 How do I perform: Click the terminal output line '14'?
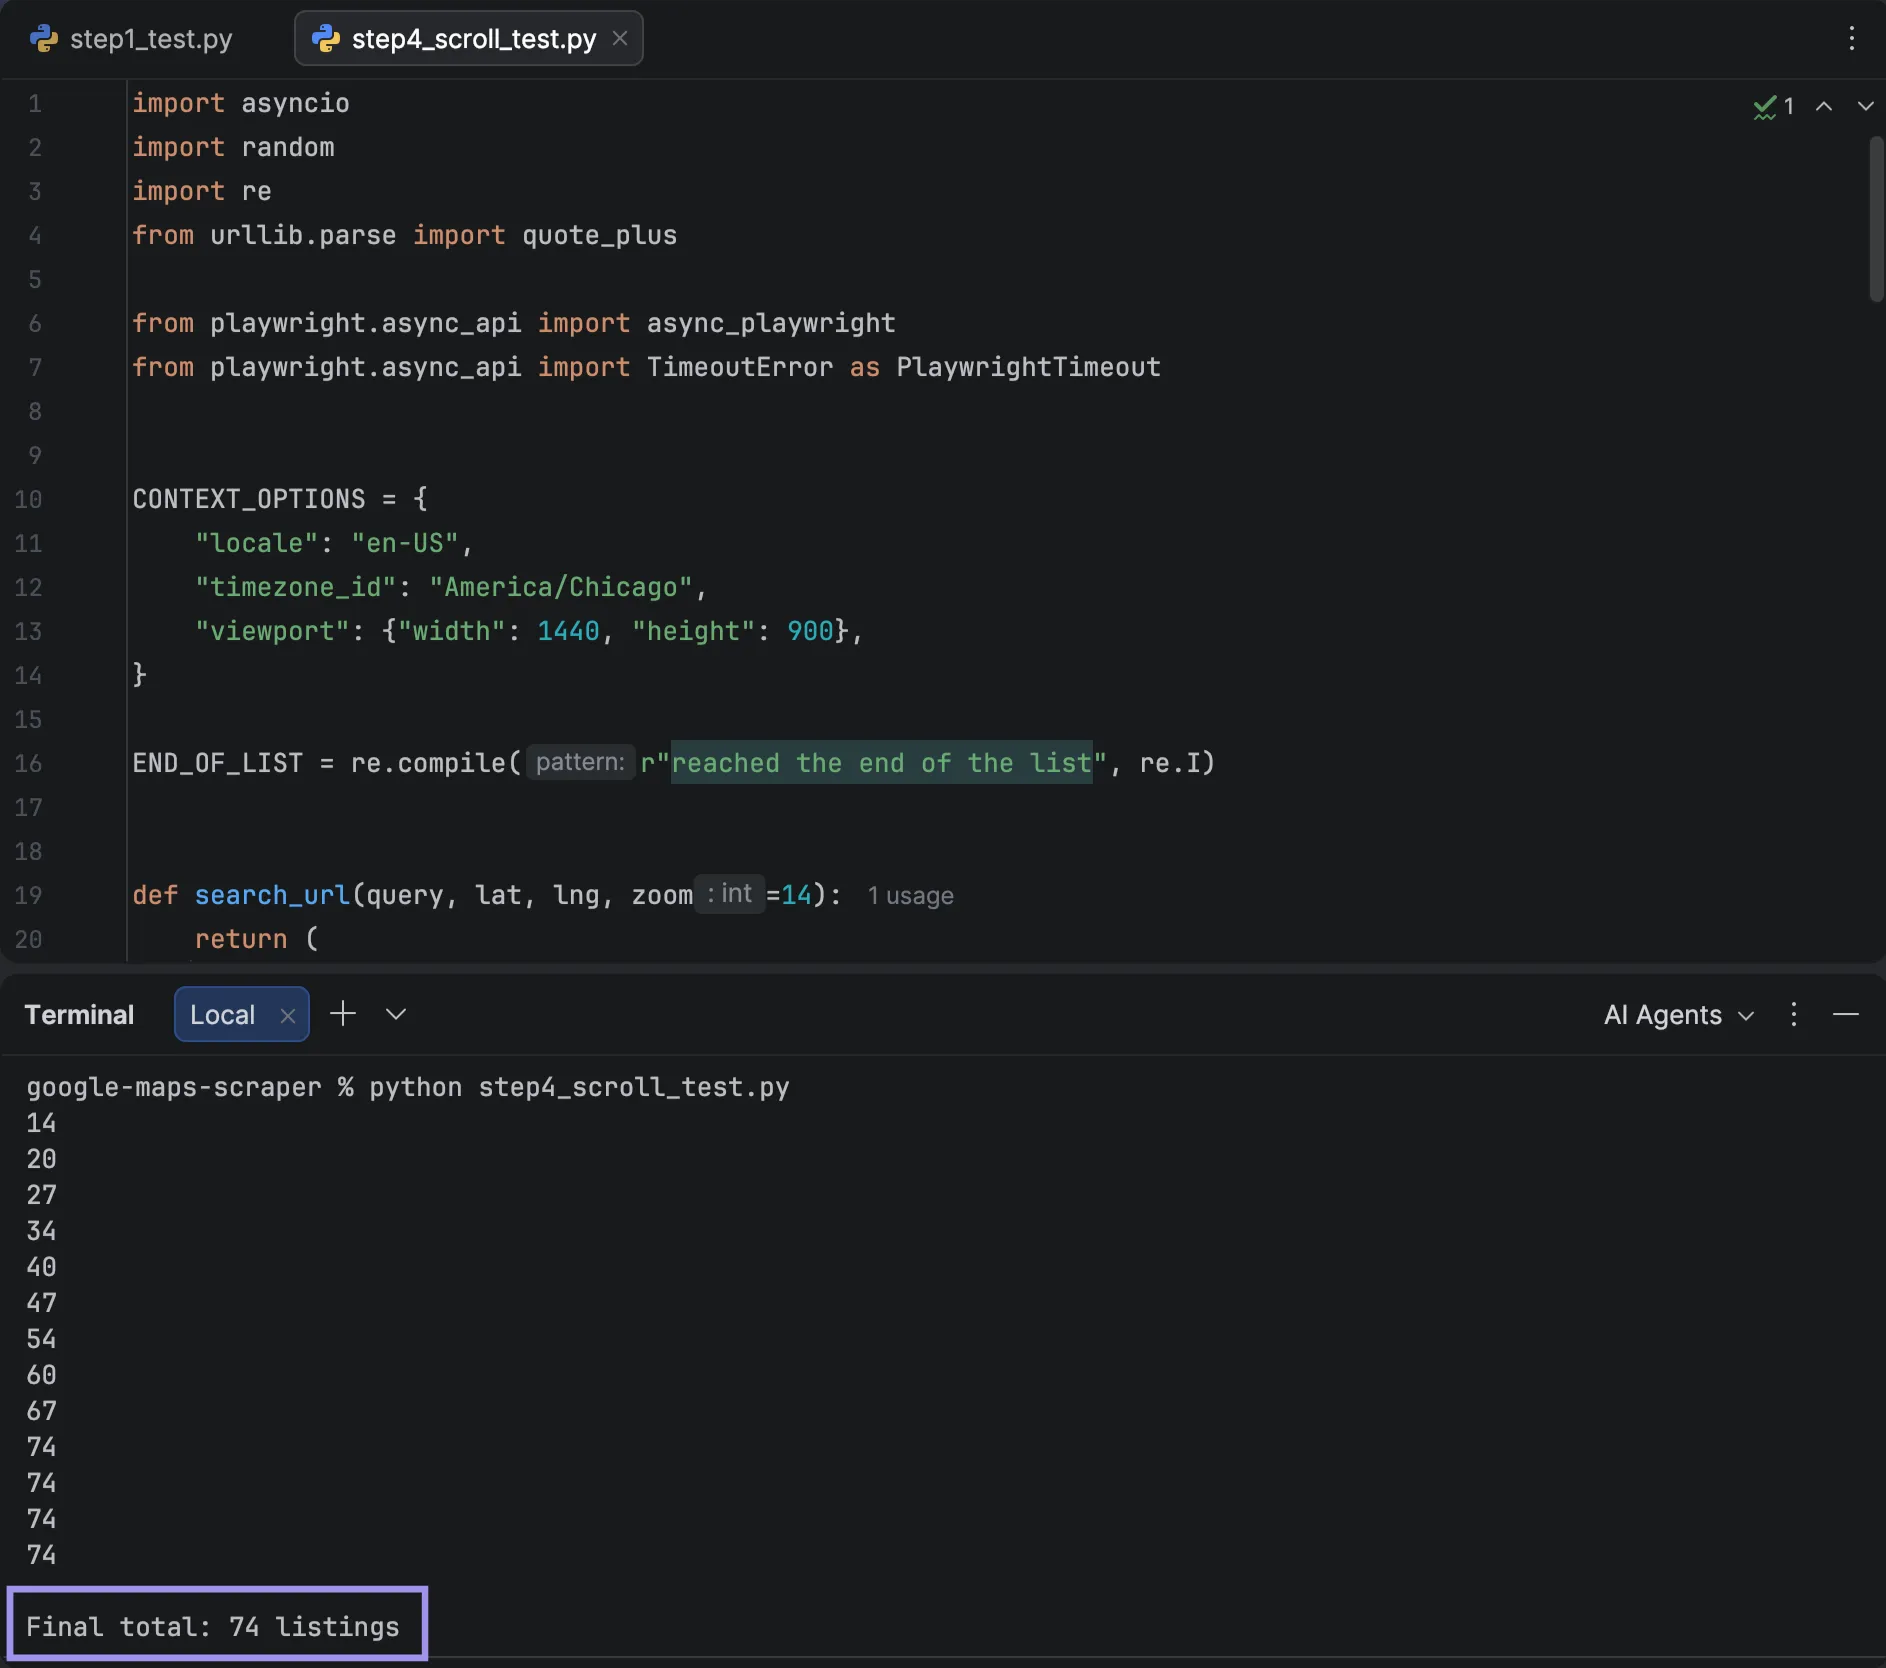[x=41, y=1123]
